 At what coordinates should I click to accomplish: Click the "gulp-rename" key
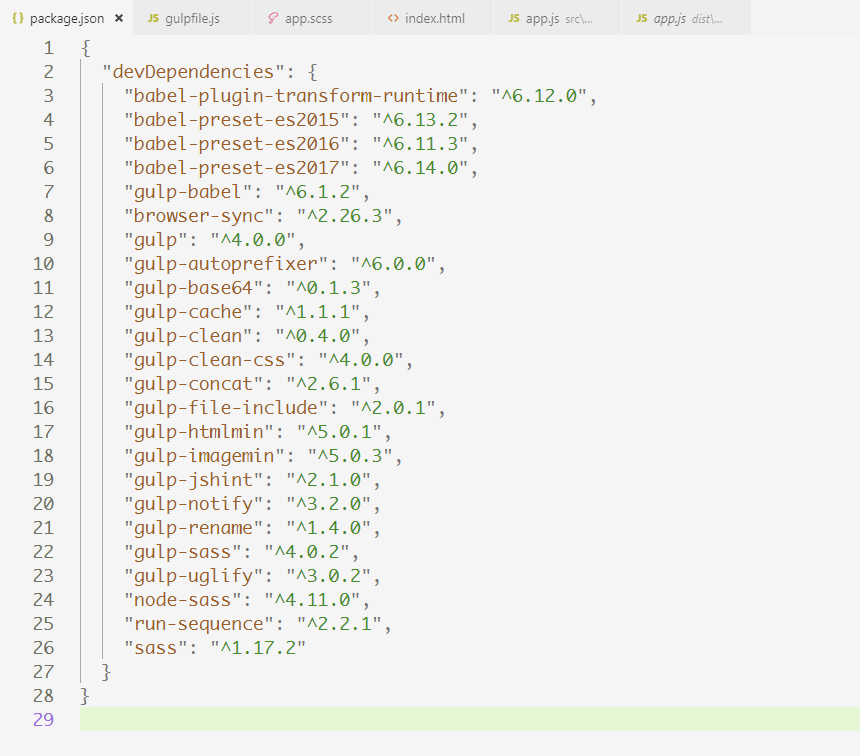click(x=194, y=528)
